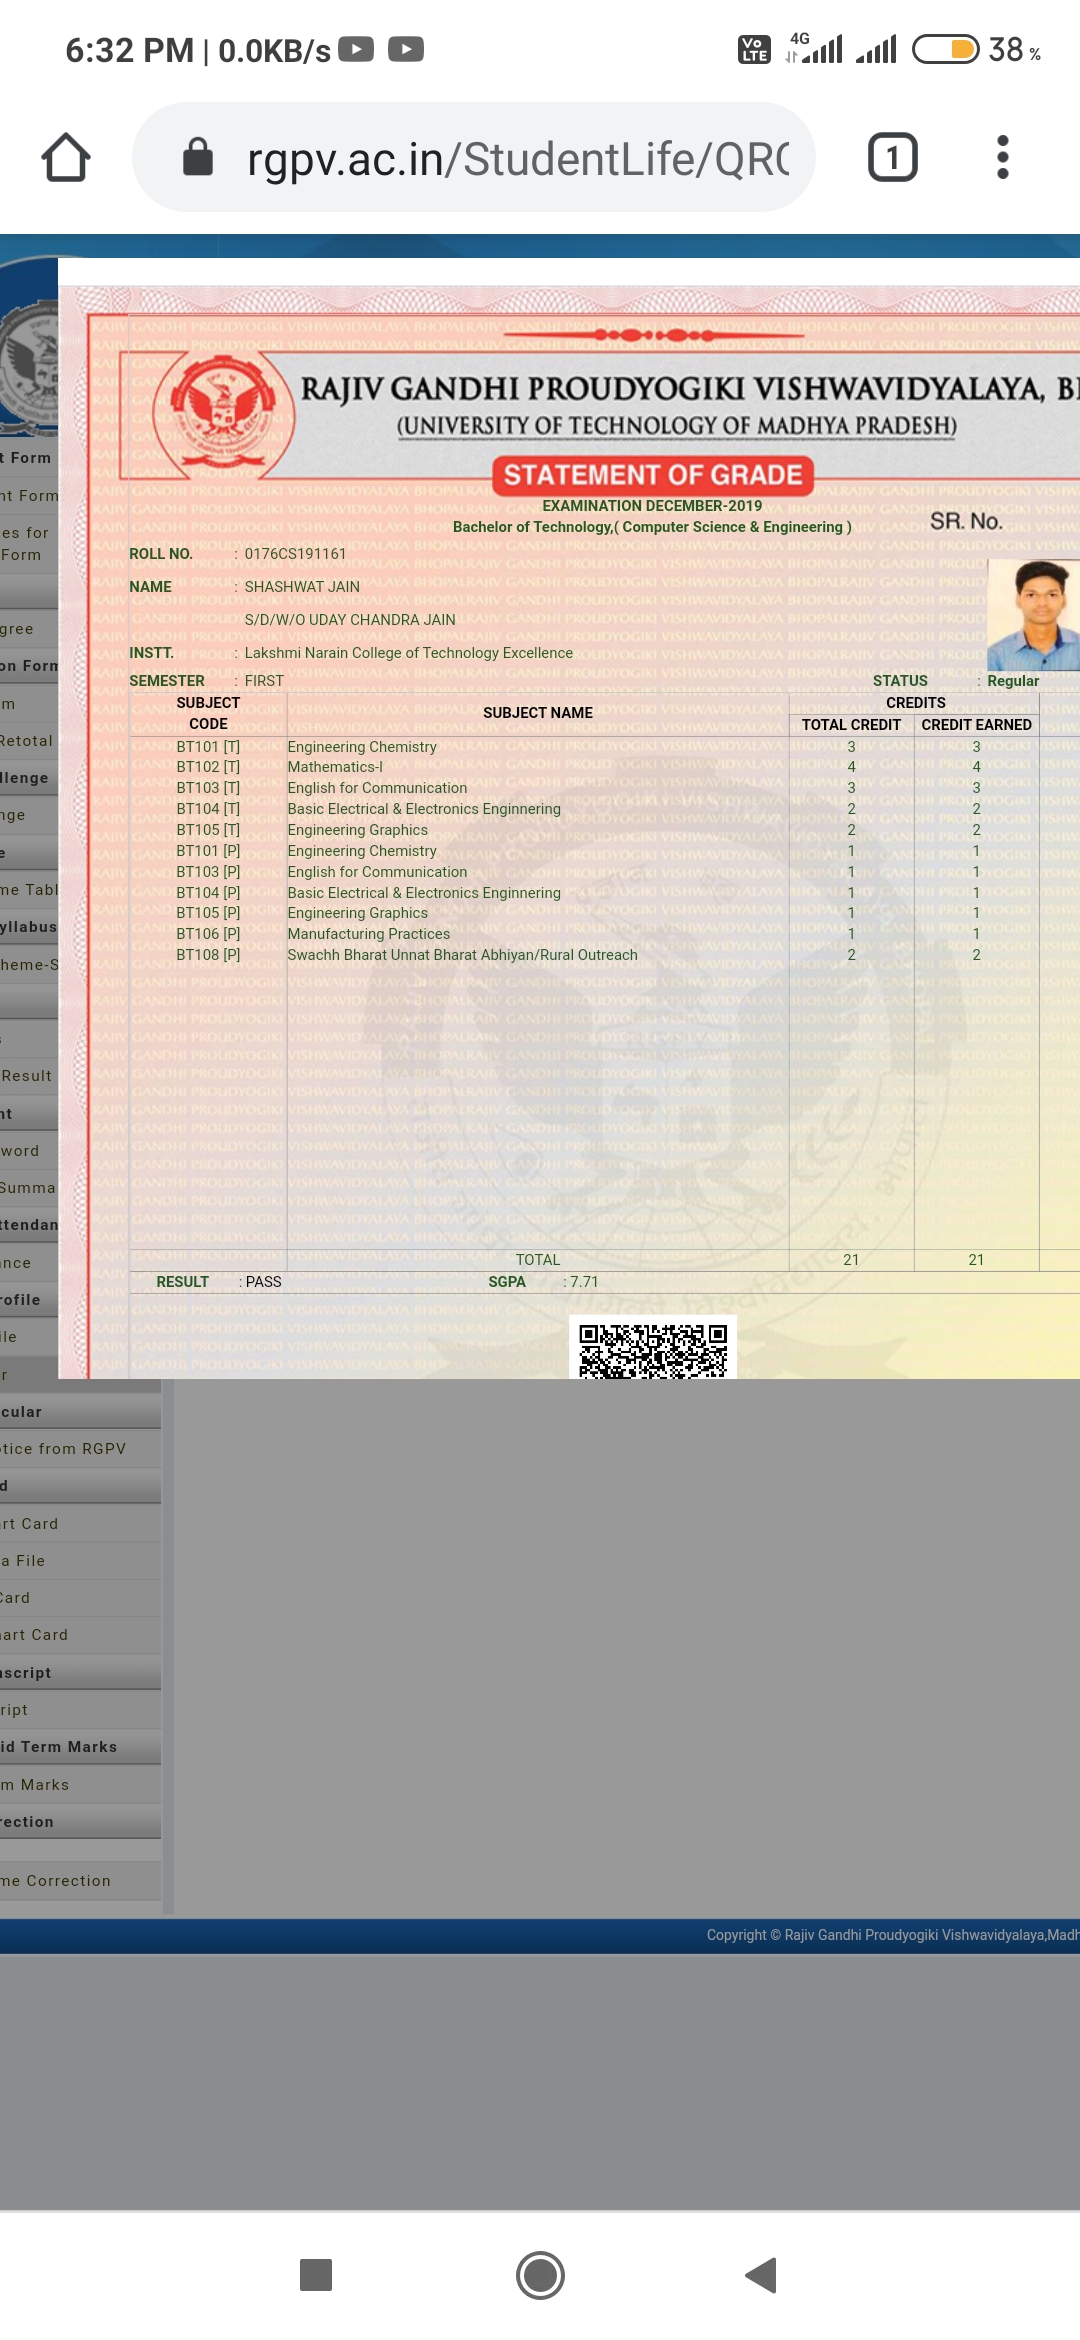This screenshot has height=2340, width=1080.
Task: Click 'Bachelor of Technology' programme line
Action: pyautogui.click(x=652, y=527)
